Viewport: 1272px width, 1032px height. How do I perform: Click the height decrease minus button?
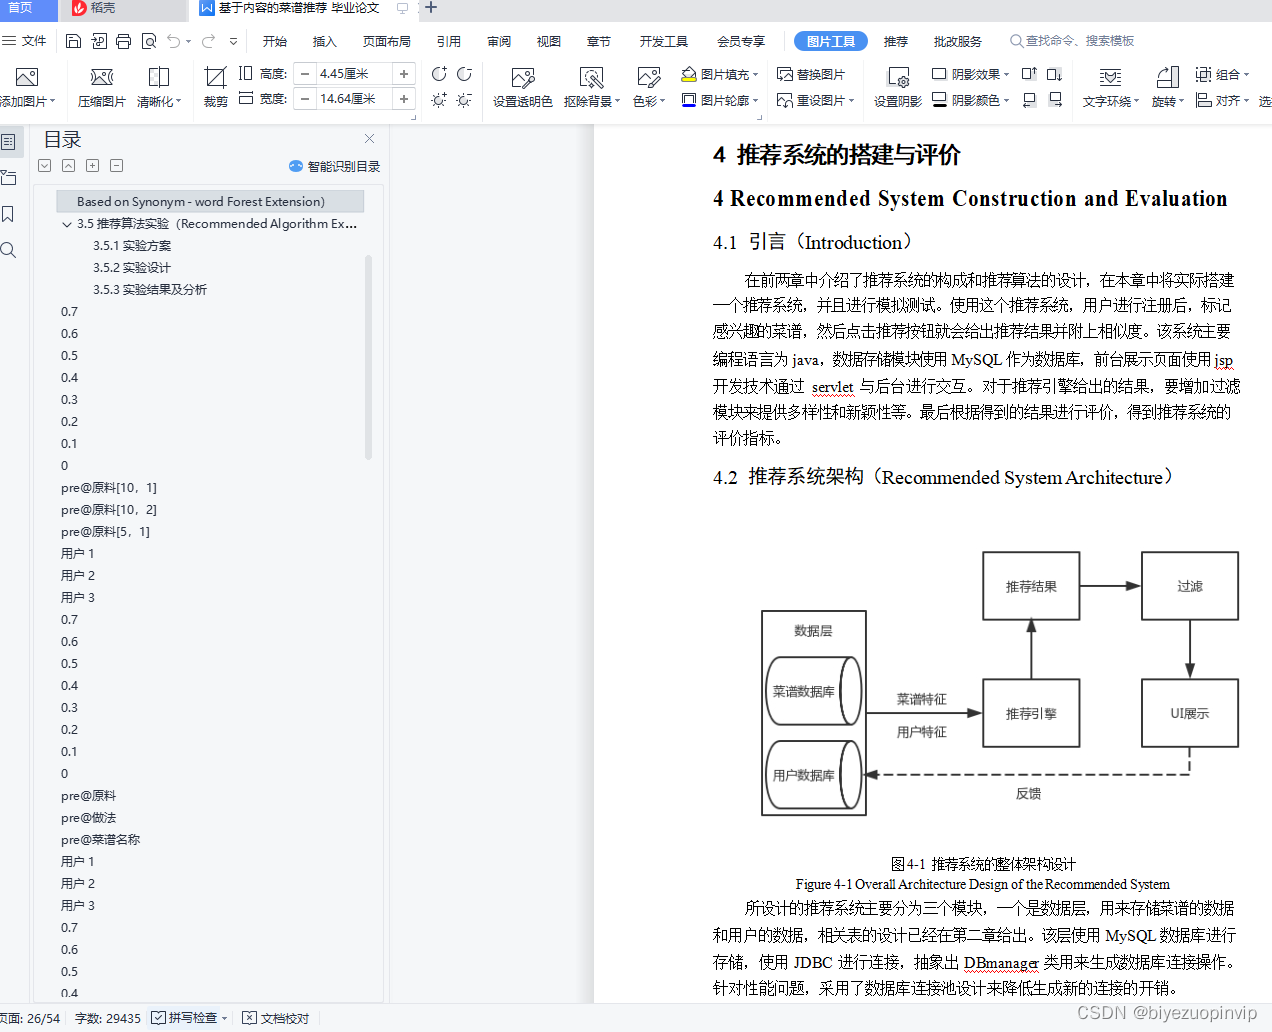click(x=306, y=74)
